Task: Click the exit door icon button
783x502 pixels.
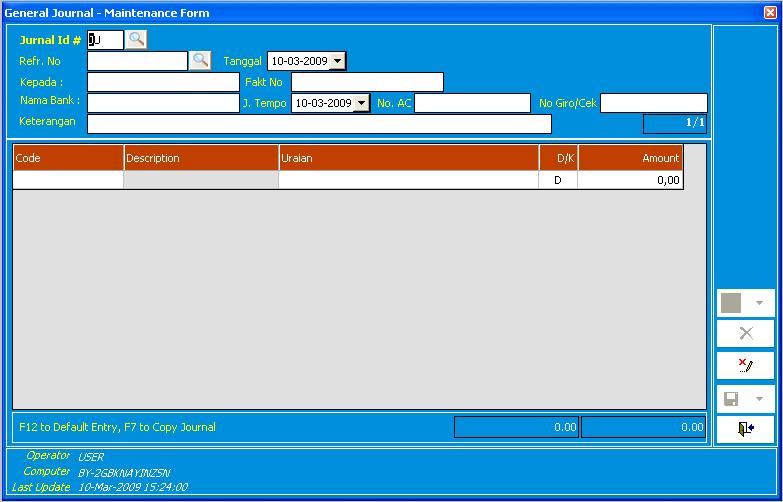Action: (745, 429)
